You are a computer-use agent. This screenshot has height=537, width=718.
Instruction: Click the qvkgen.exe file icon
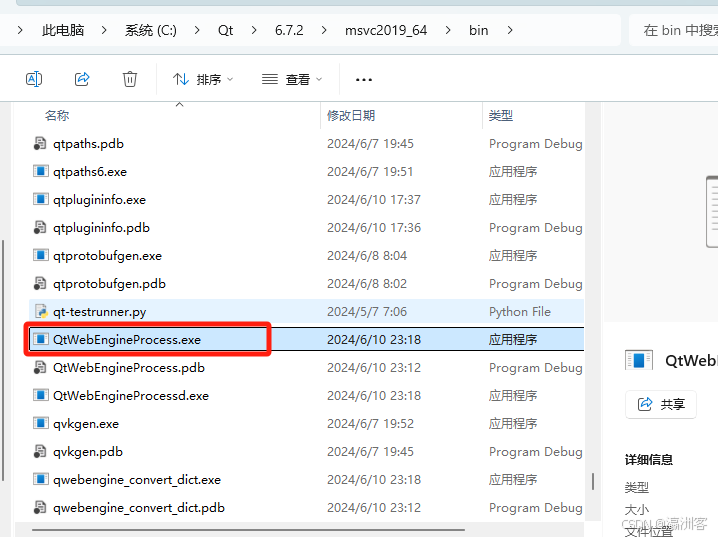[x=40, y=423]
